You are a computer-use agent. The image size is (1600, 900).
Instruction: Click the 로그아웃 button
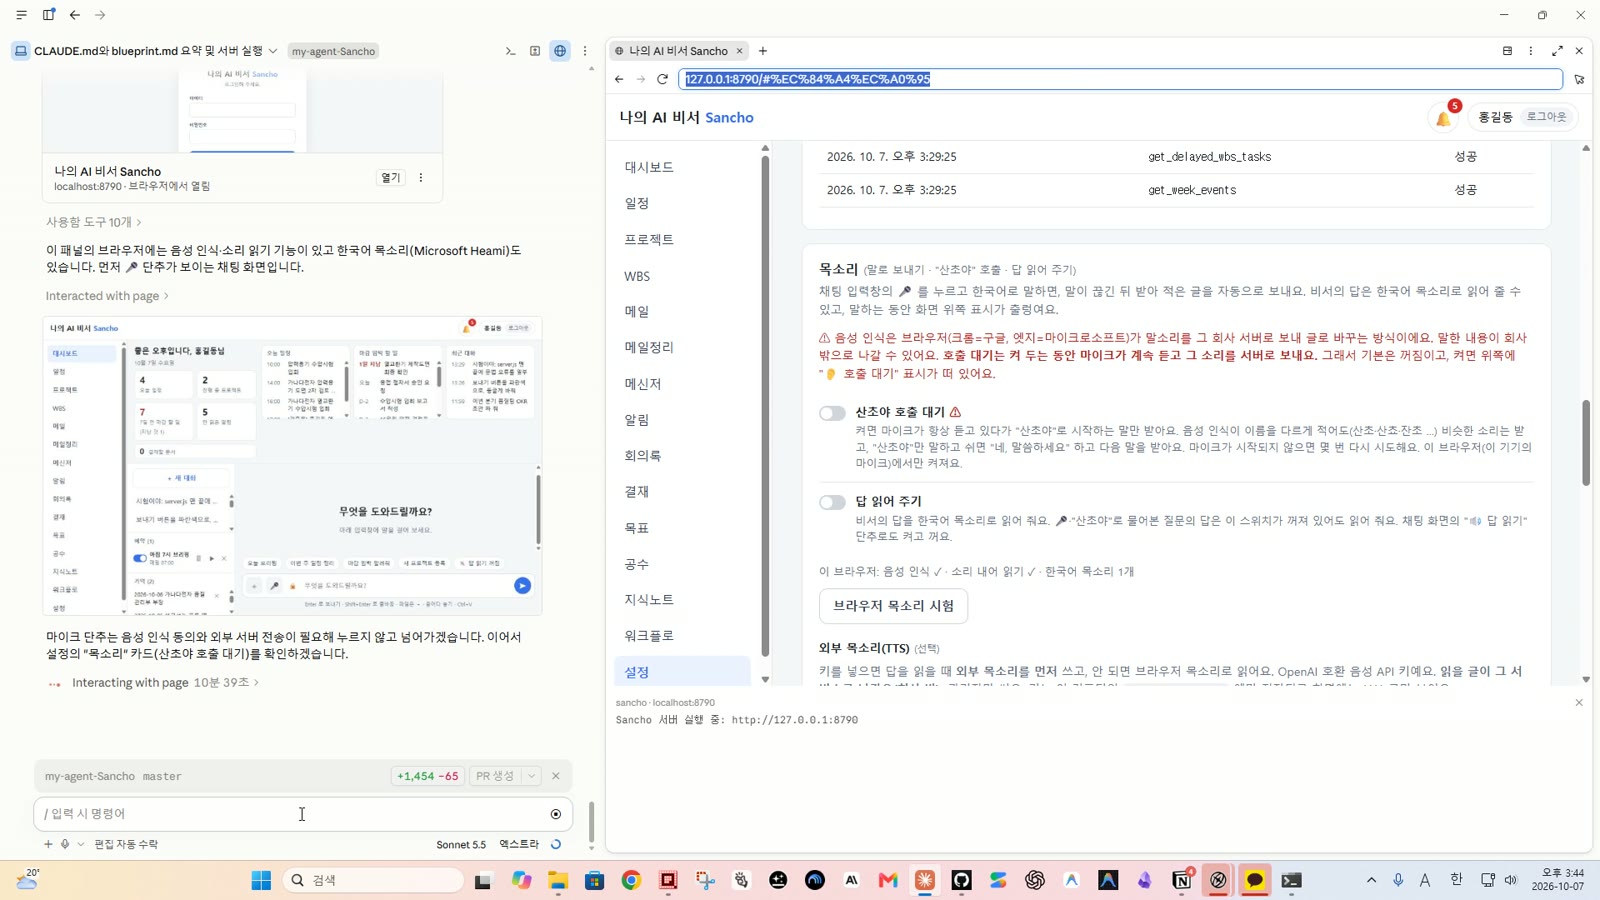[x=1546, y=117]
